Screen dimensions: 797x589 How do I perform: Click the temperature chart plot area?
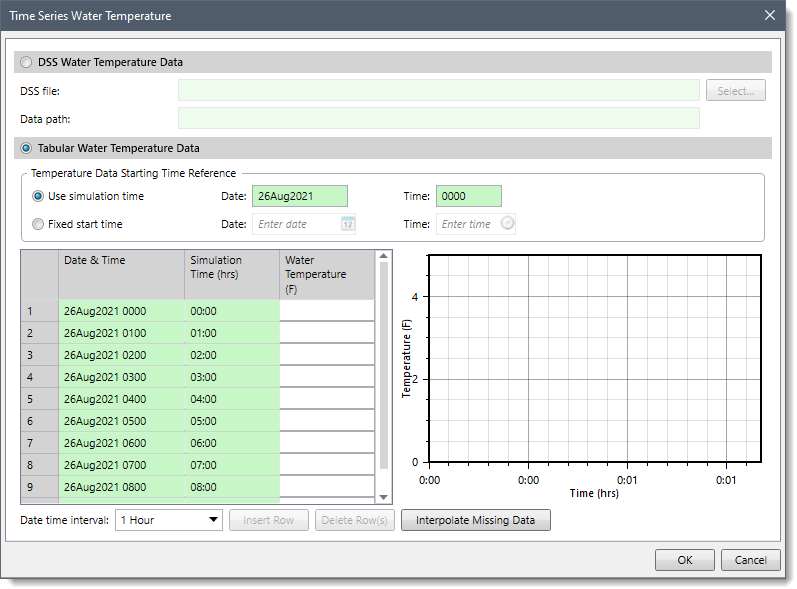click(595, 358)
